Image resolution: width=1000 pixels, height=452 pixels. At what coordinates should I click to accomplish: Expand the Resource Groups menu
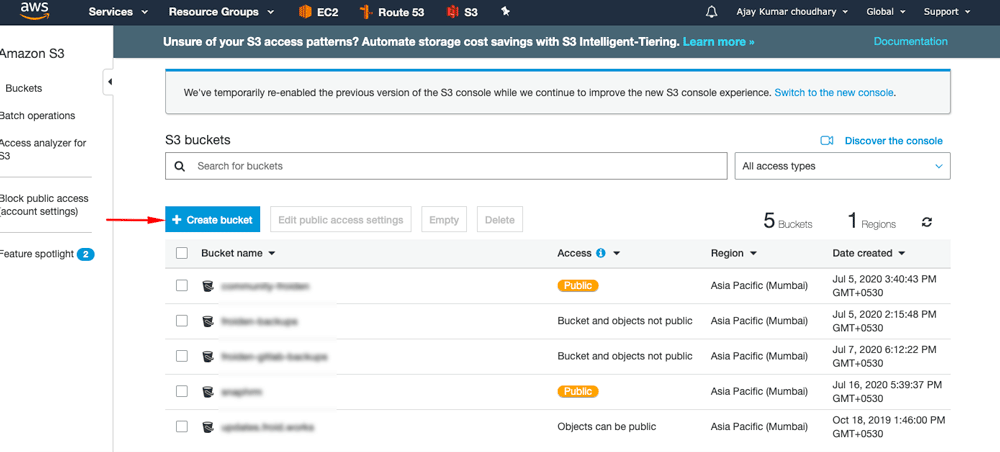tap(222, 11)
